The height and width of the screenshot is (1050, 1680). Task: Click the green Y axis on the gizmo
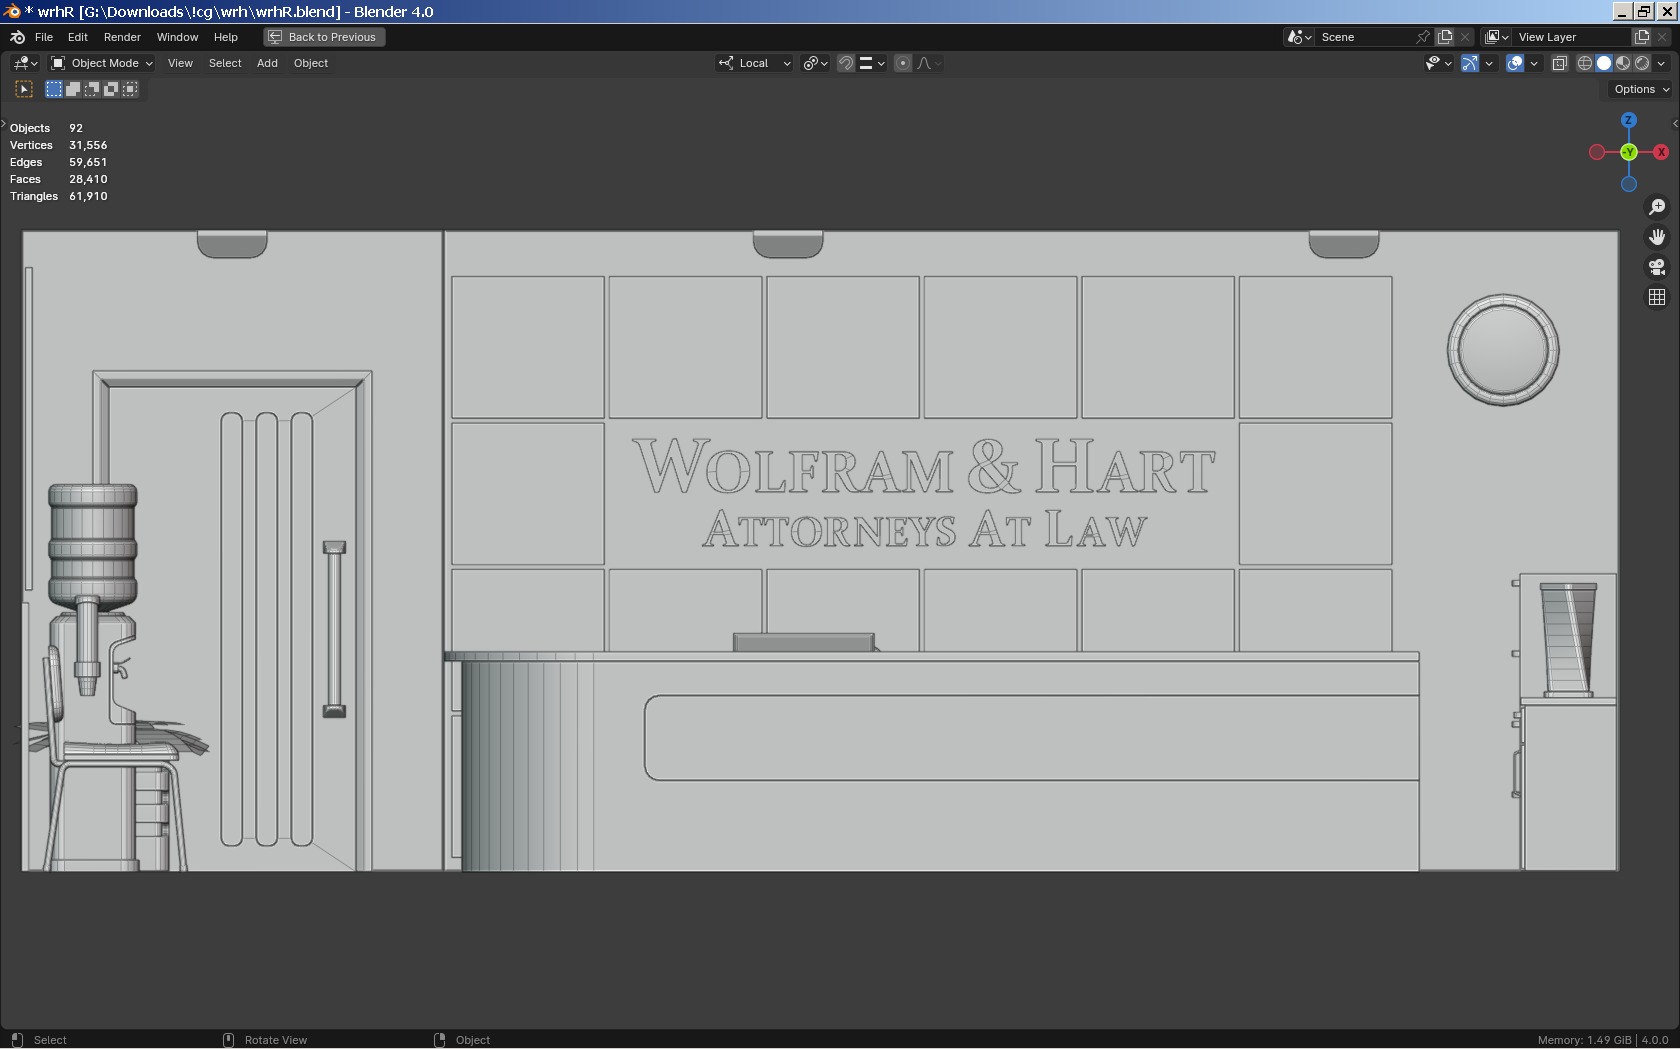click(1629, 152)
